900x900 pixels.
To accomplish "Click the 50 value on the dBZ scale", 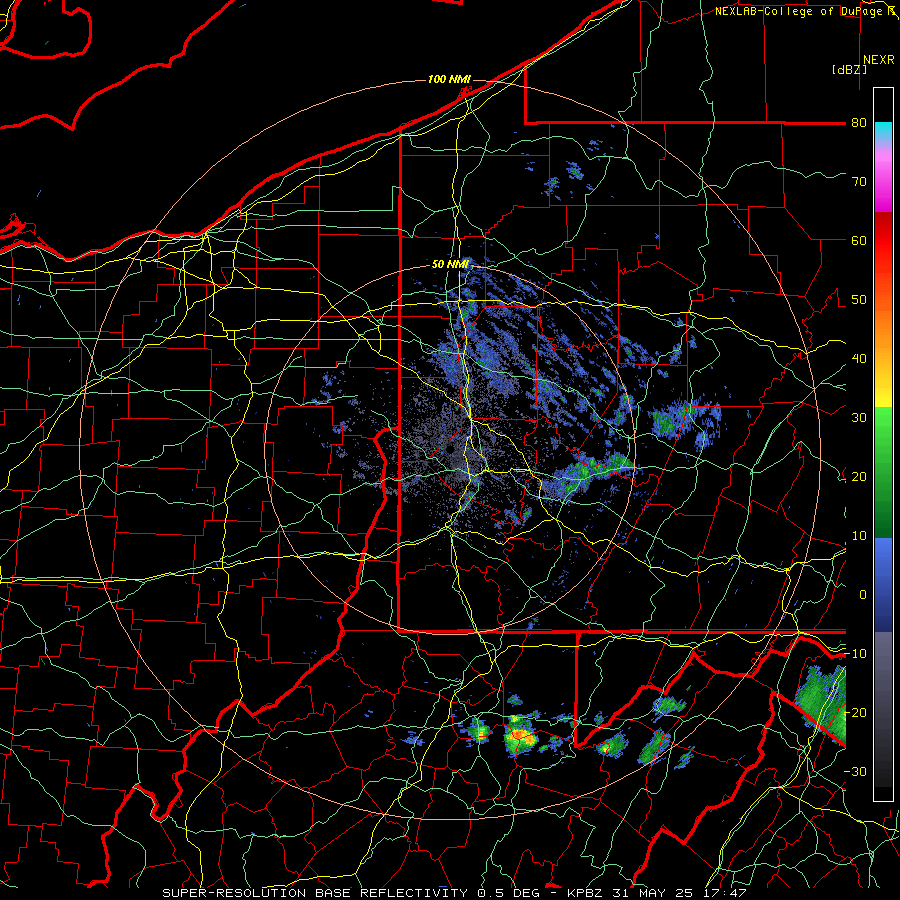I will click(x=859, y=300).
